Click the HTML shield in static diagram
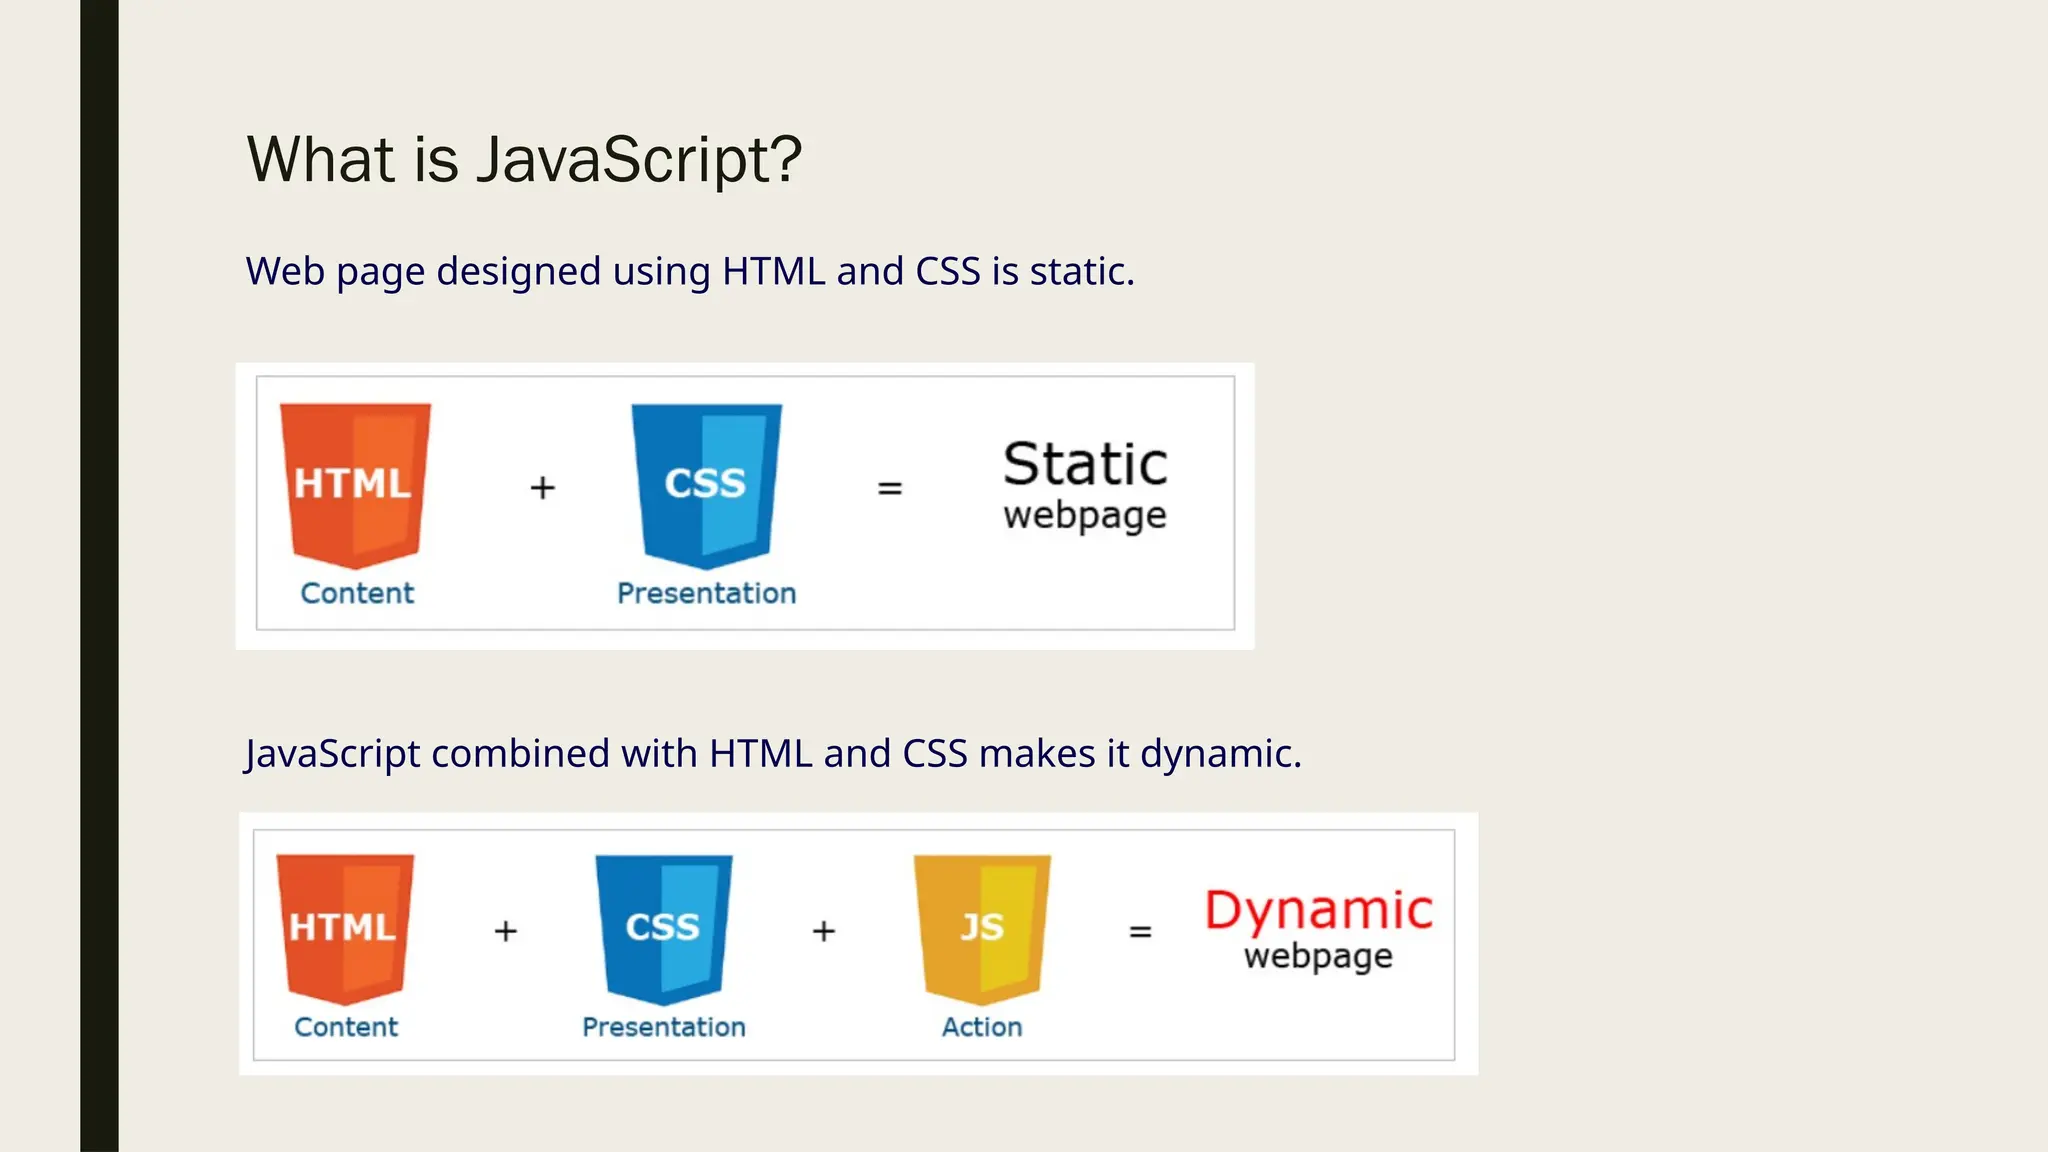Image resolution: width=2048 pixels, height=1152 pixels. pyautogui.click(x=355, y=484)
